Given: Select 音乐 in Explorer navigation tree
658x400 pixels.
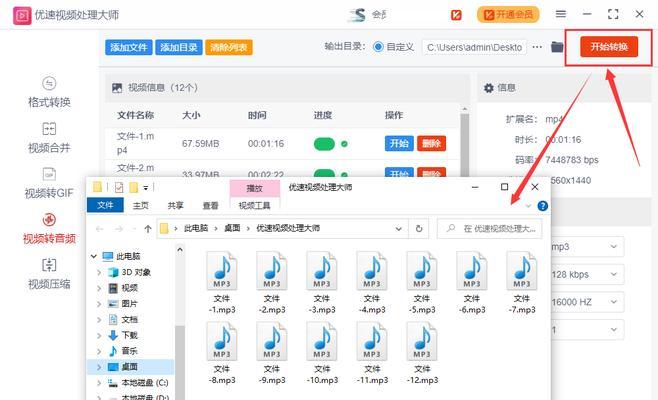Looking at the screenshot, I should [x=129, y=351].
